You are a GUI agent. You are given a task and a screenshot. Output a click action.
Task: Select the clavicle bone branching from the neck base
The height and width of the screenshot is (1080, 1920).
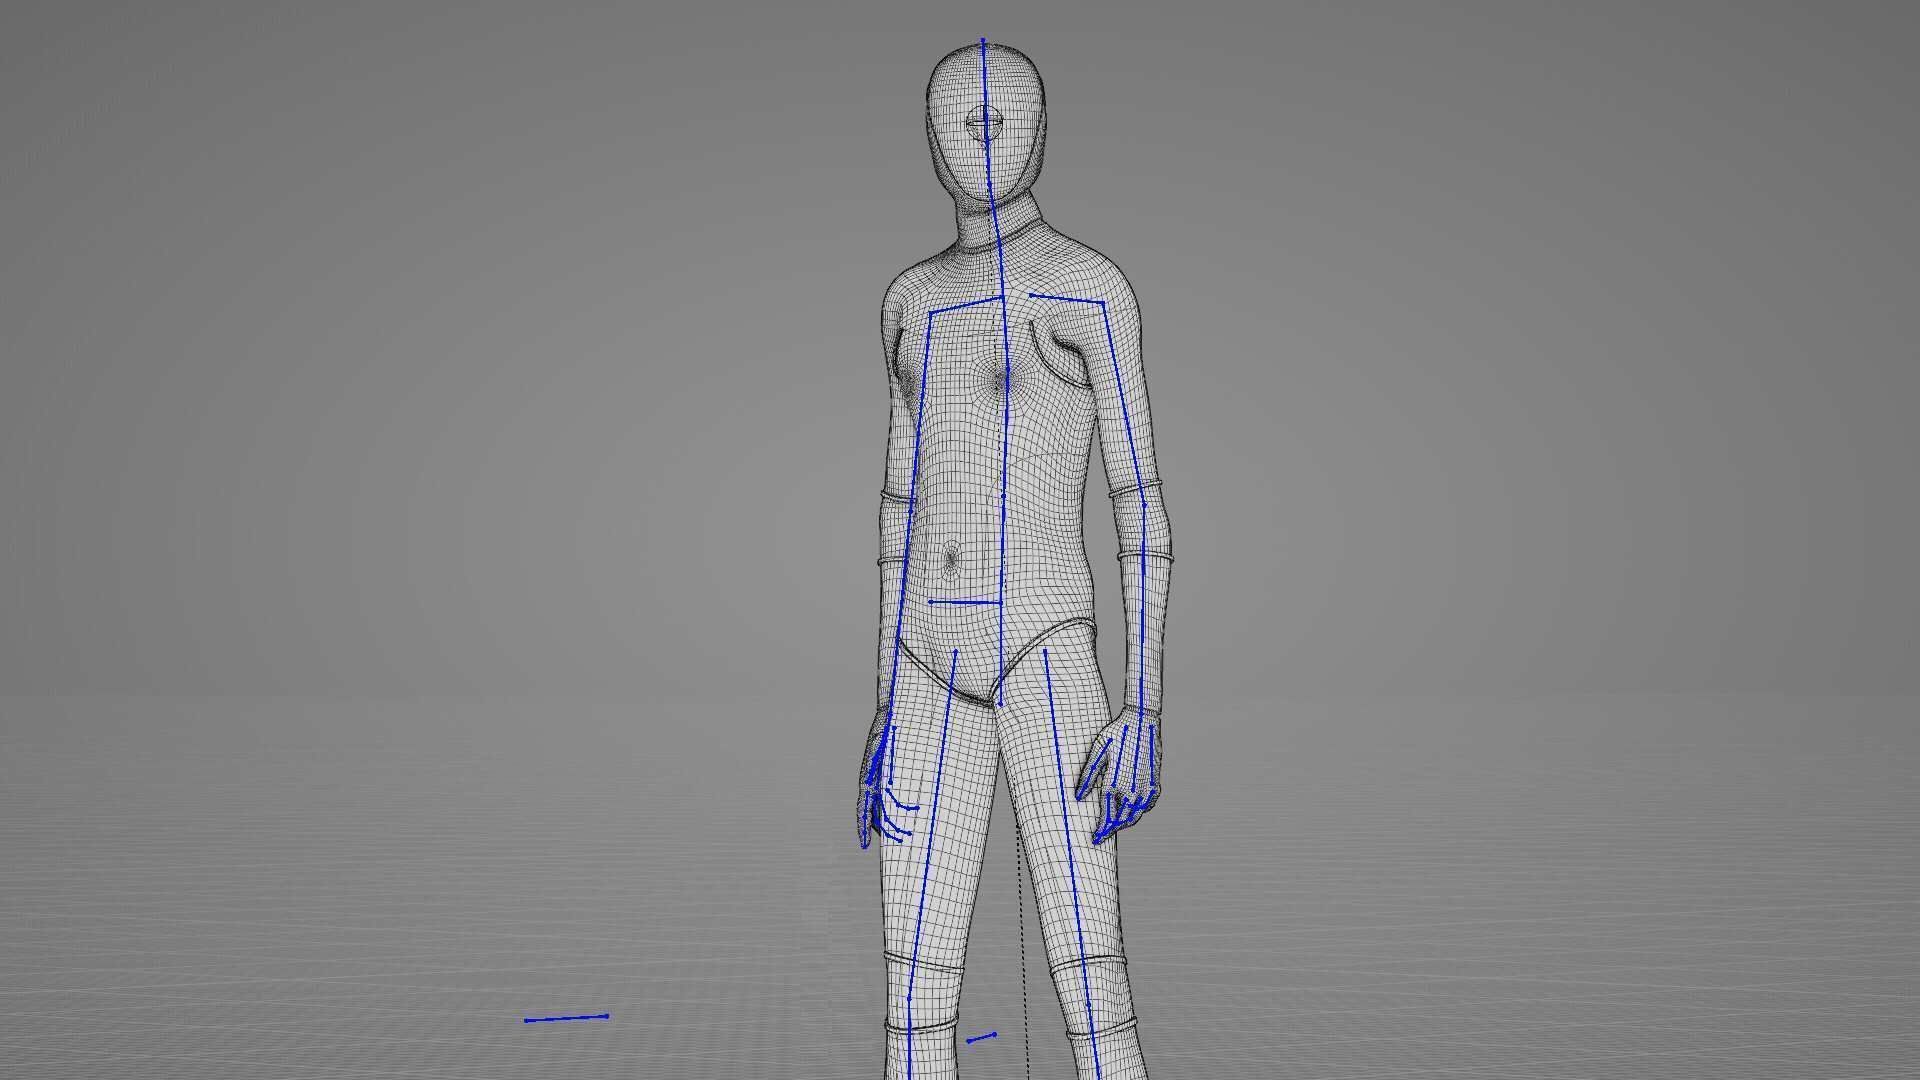click(965, 304)
